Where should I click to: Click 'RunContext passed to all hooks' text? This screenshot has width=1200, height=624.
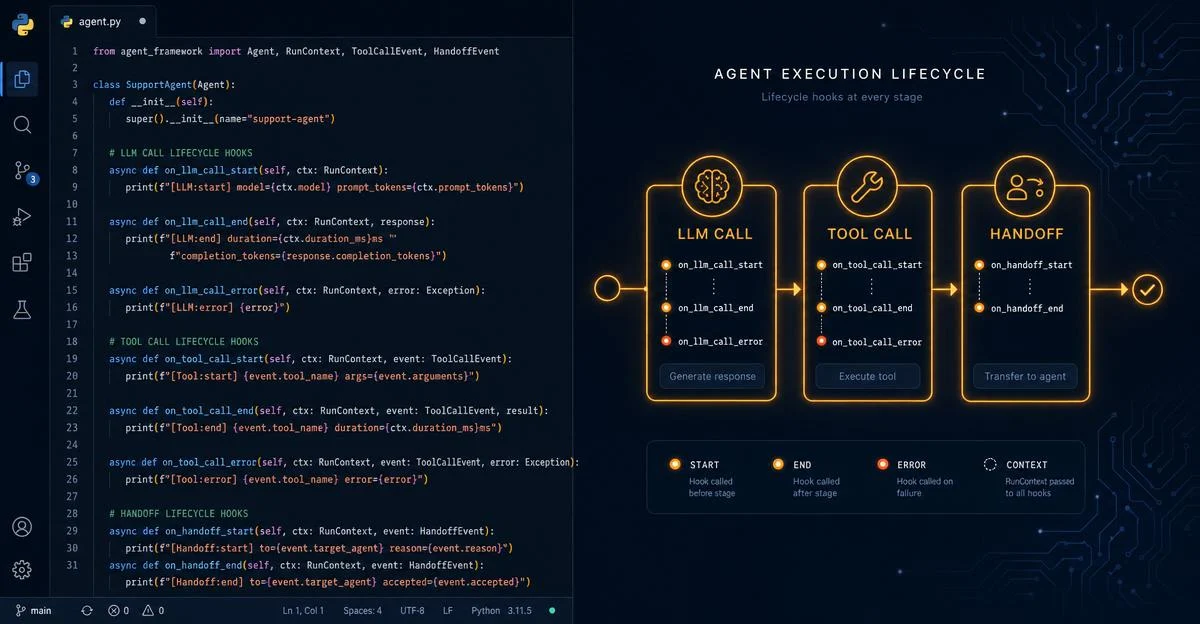point(1040,487)
